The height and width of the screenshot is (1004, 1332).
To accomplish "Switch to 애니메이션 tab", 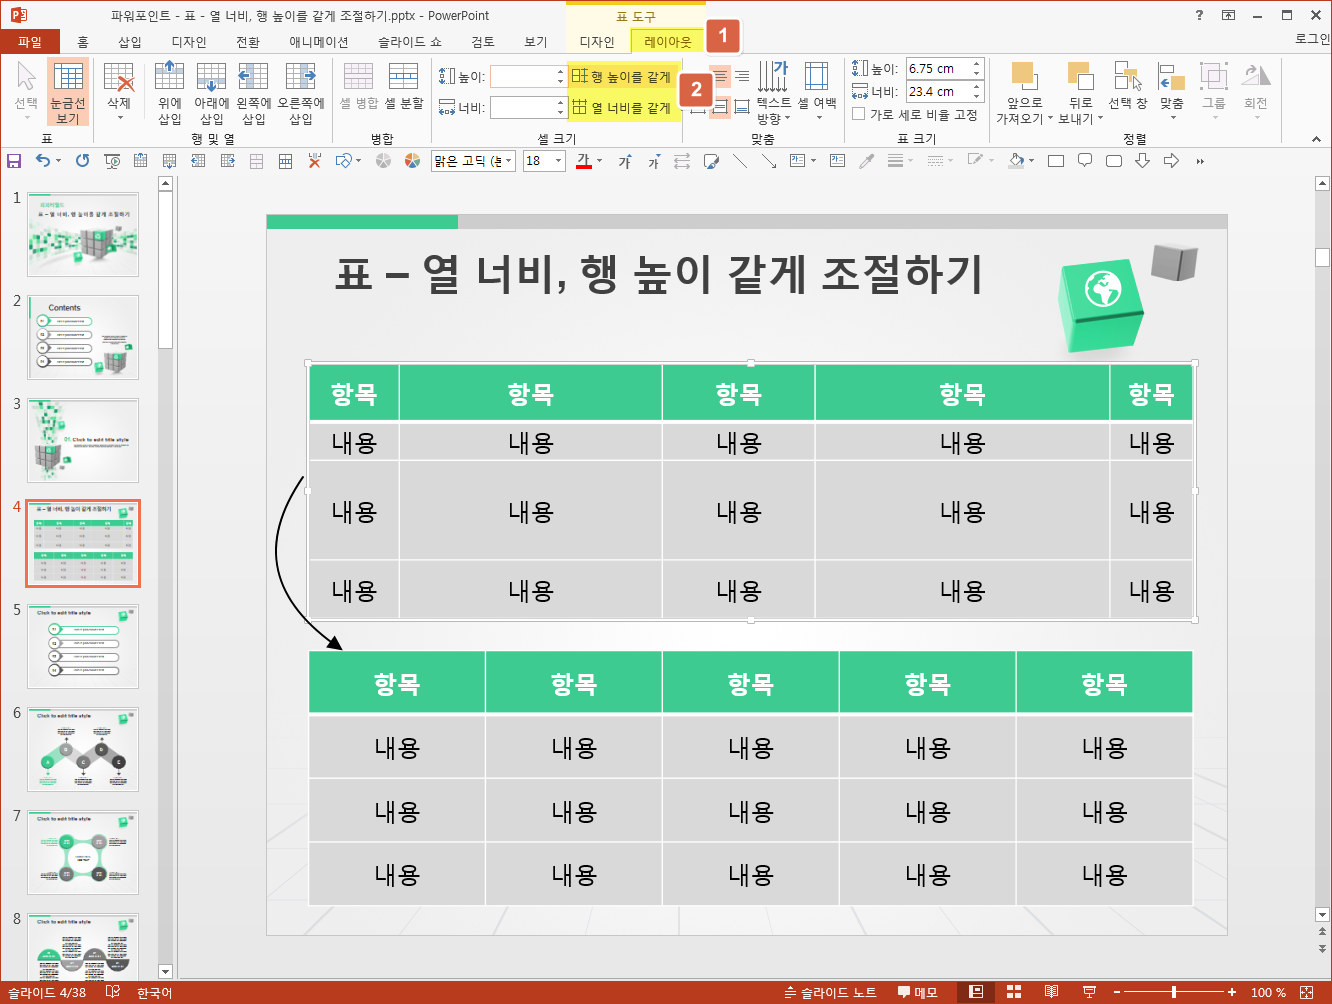I will 319,41.
